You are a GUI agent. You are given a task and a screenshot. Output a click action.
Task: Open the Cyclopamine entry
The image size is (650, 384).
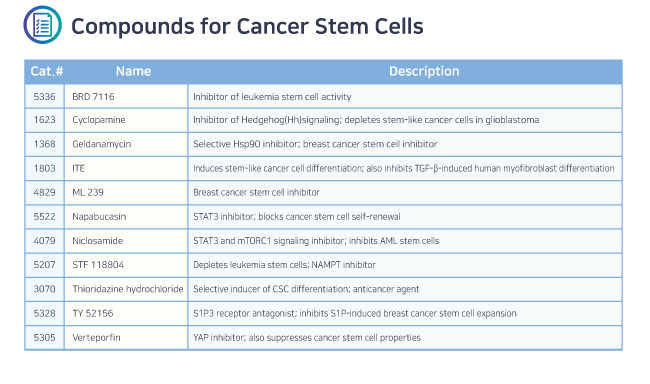pos(99,120)
